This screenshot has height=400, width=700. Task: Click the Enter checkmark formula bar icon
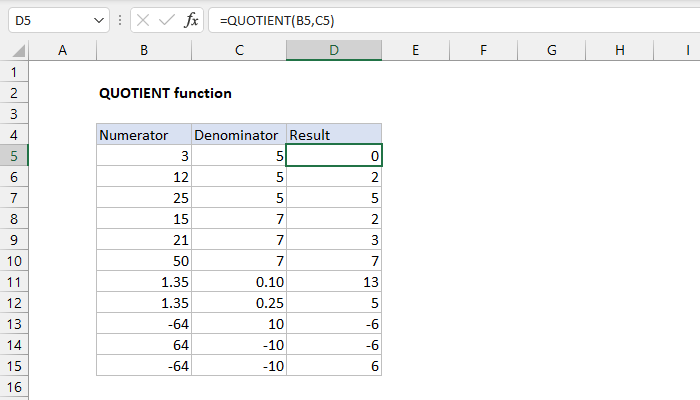(x=167, y=21)
